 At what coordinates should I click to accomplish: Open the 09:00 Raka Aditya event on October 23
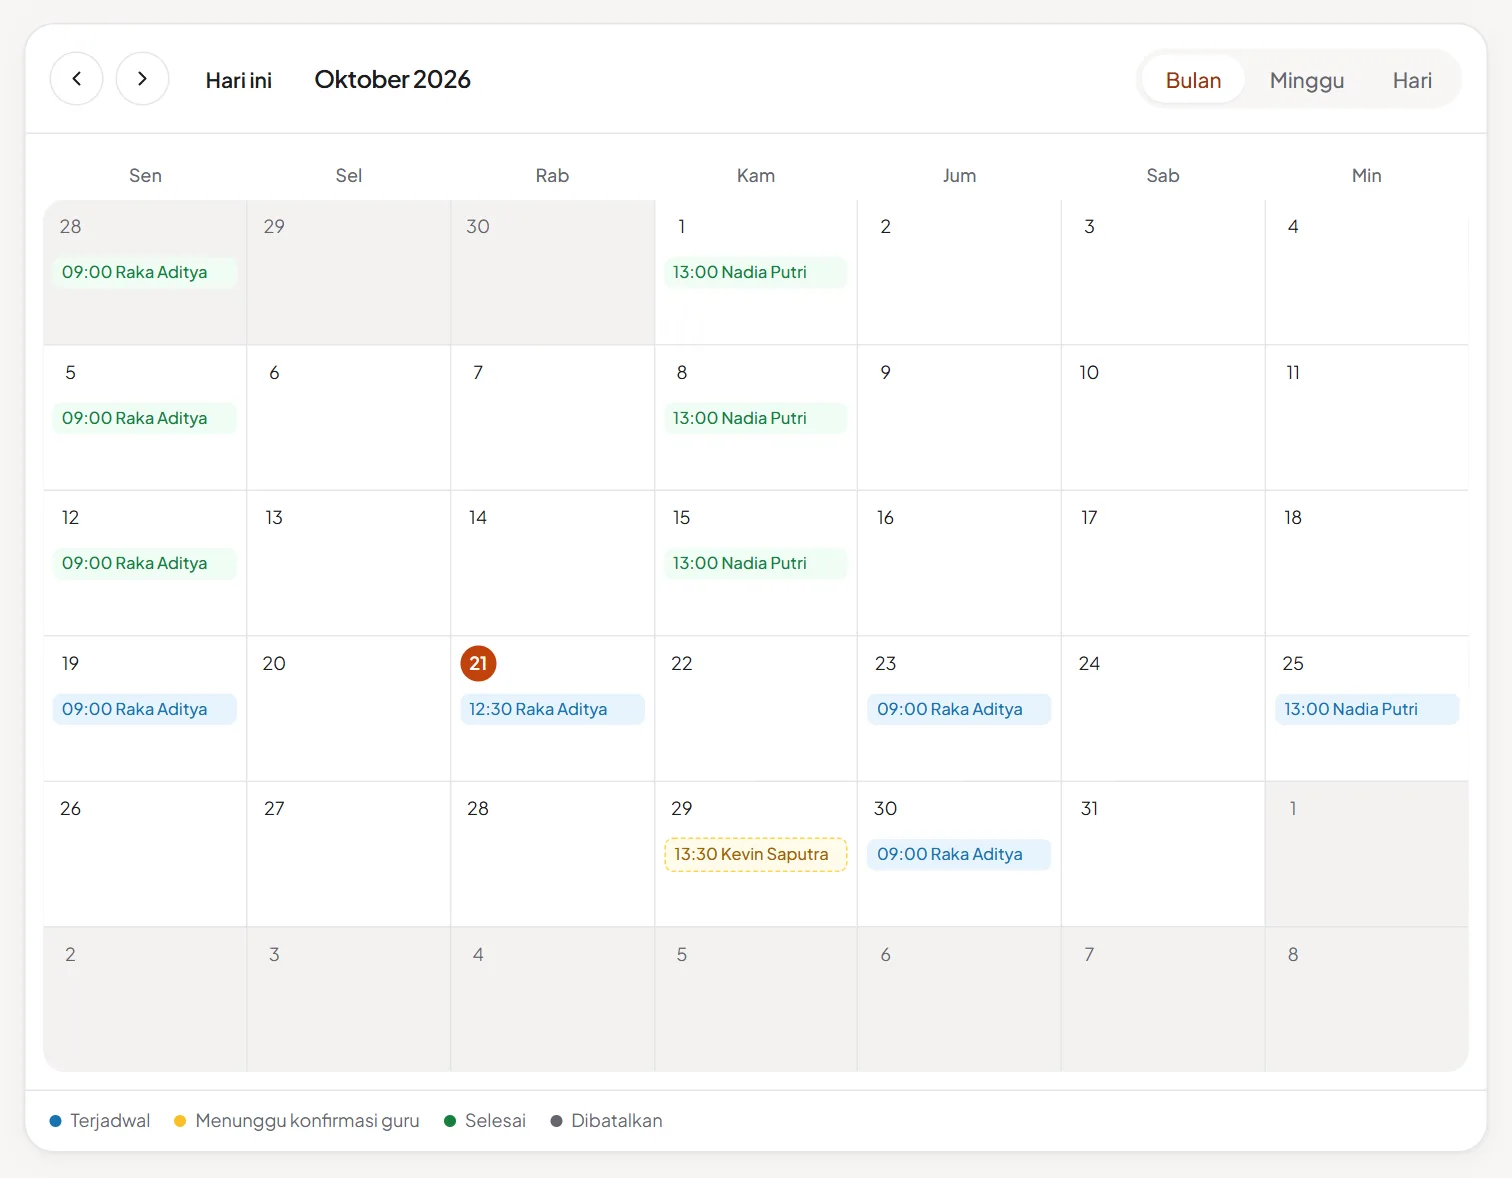(959, 709)
